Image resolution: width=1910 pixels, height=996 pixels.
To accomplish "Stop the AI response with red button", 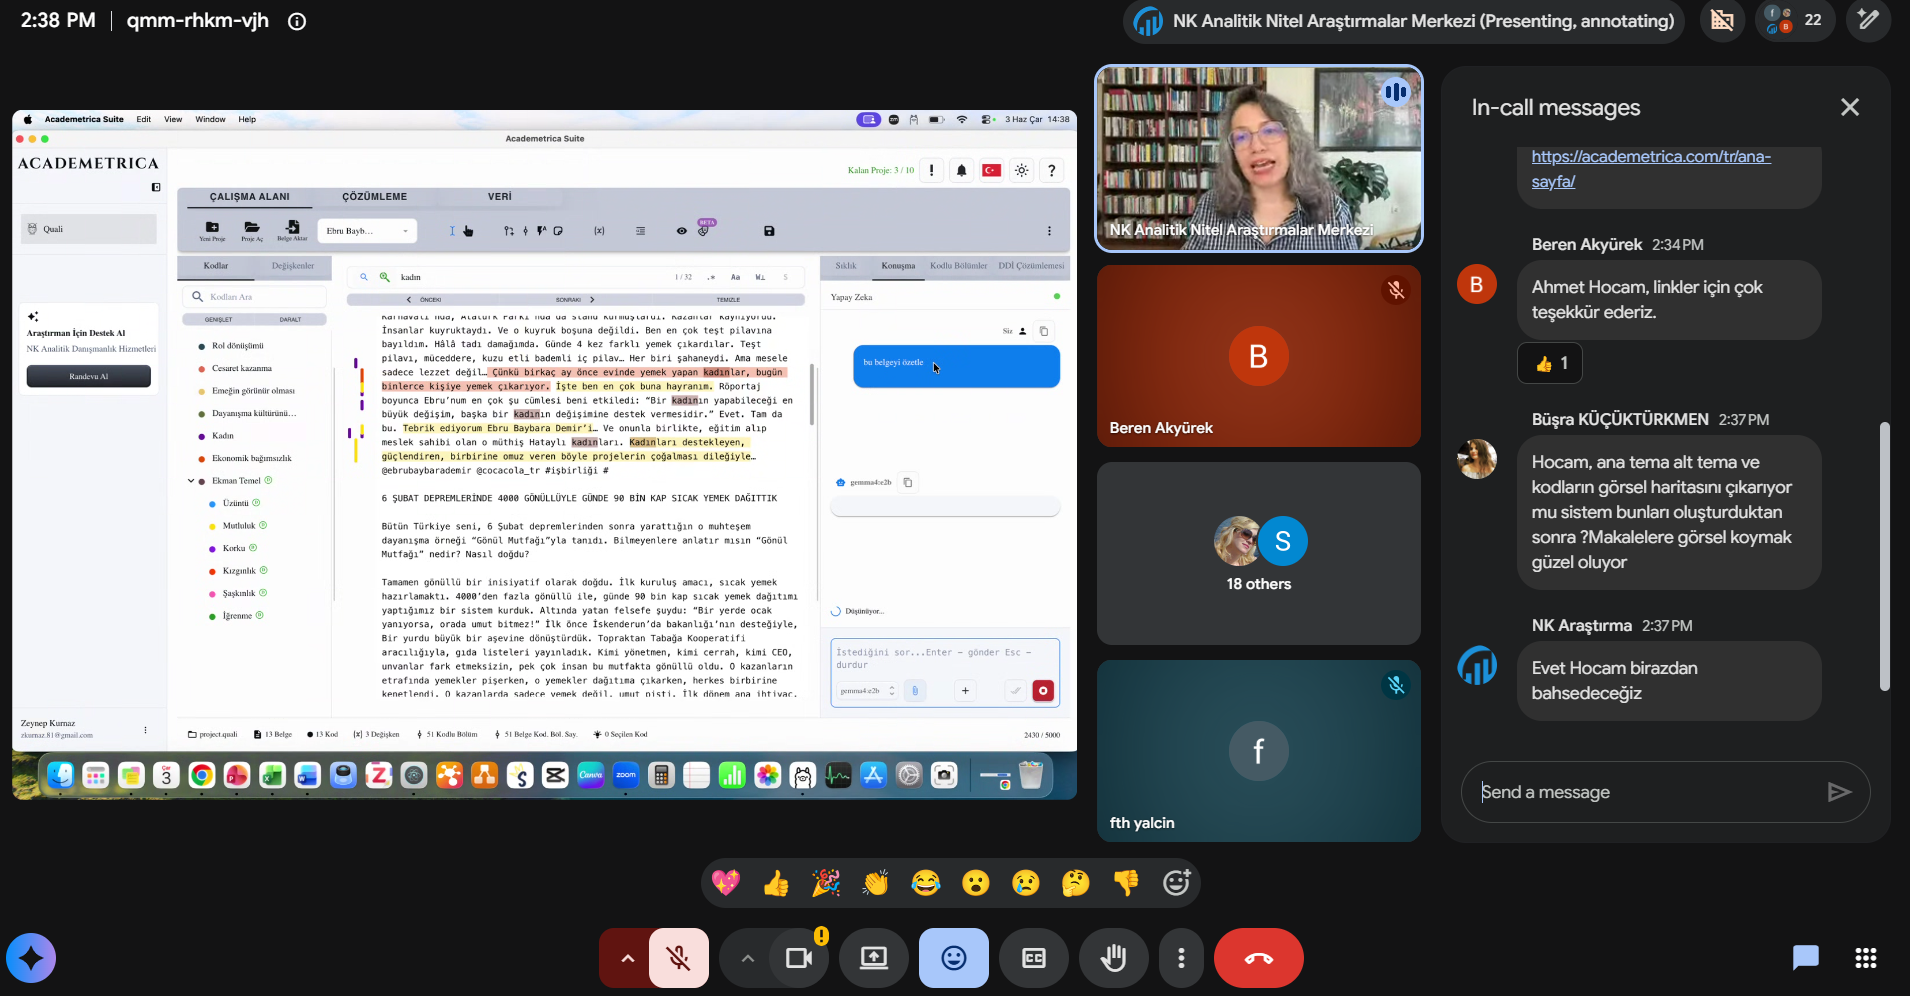I will tap(1043, 690).
